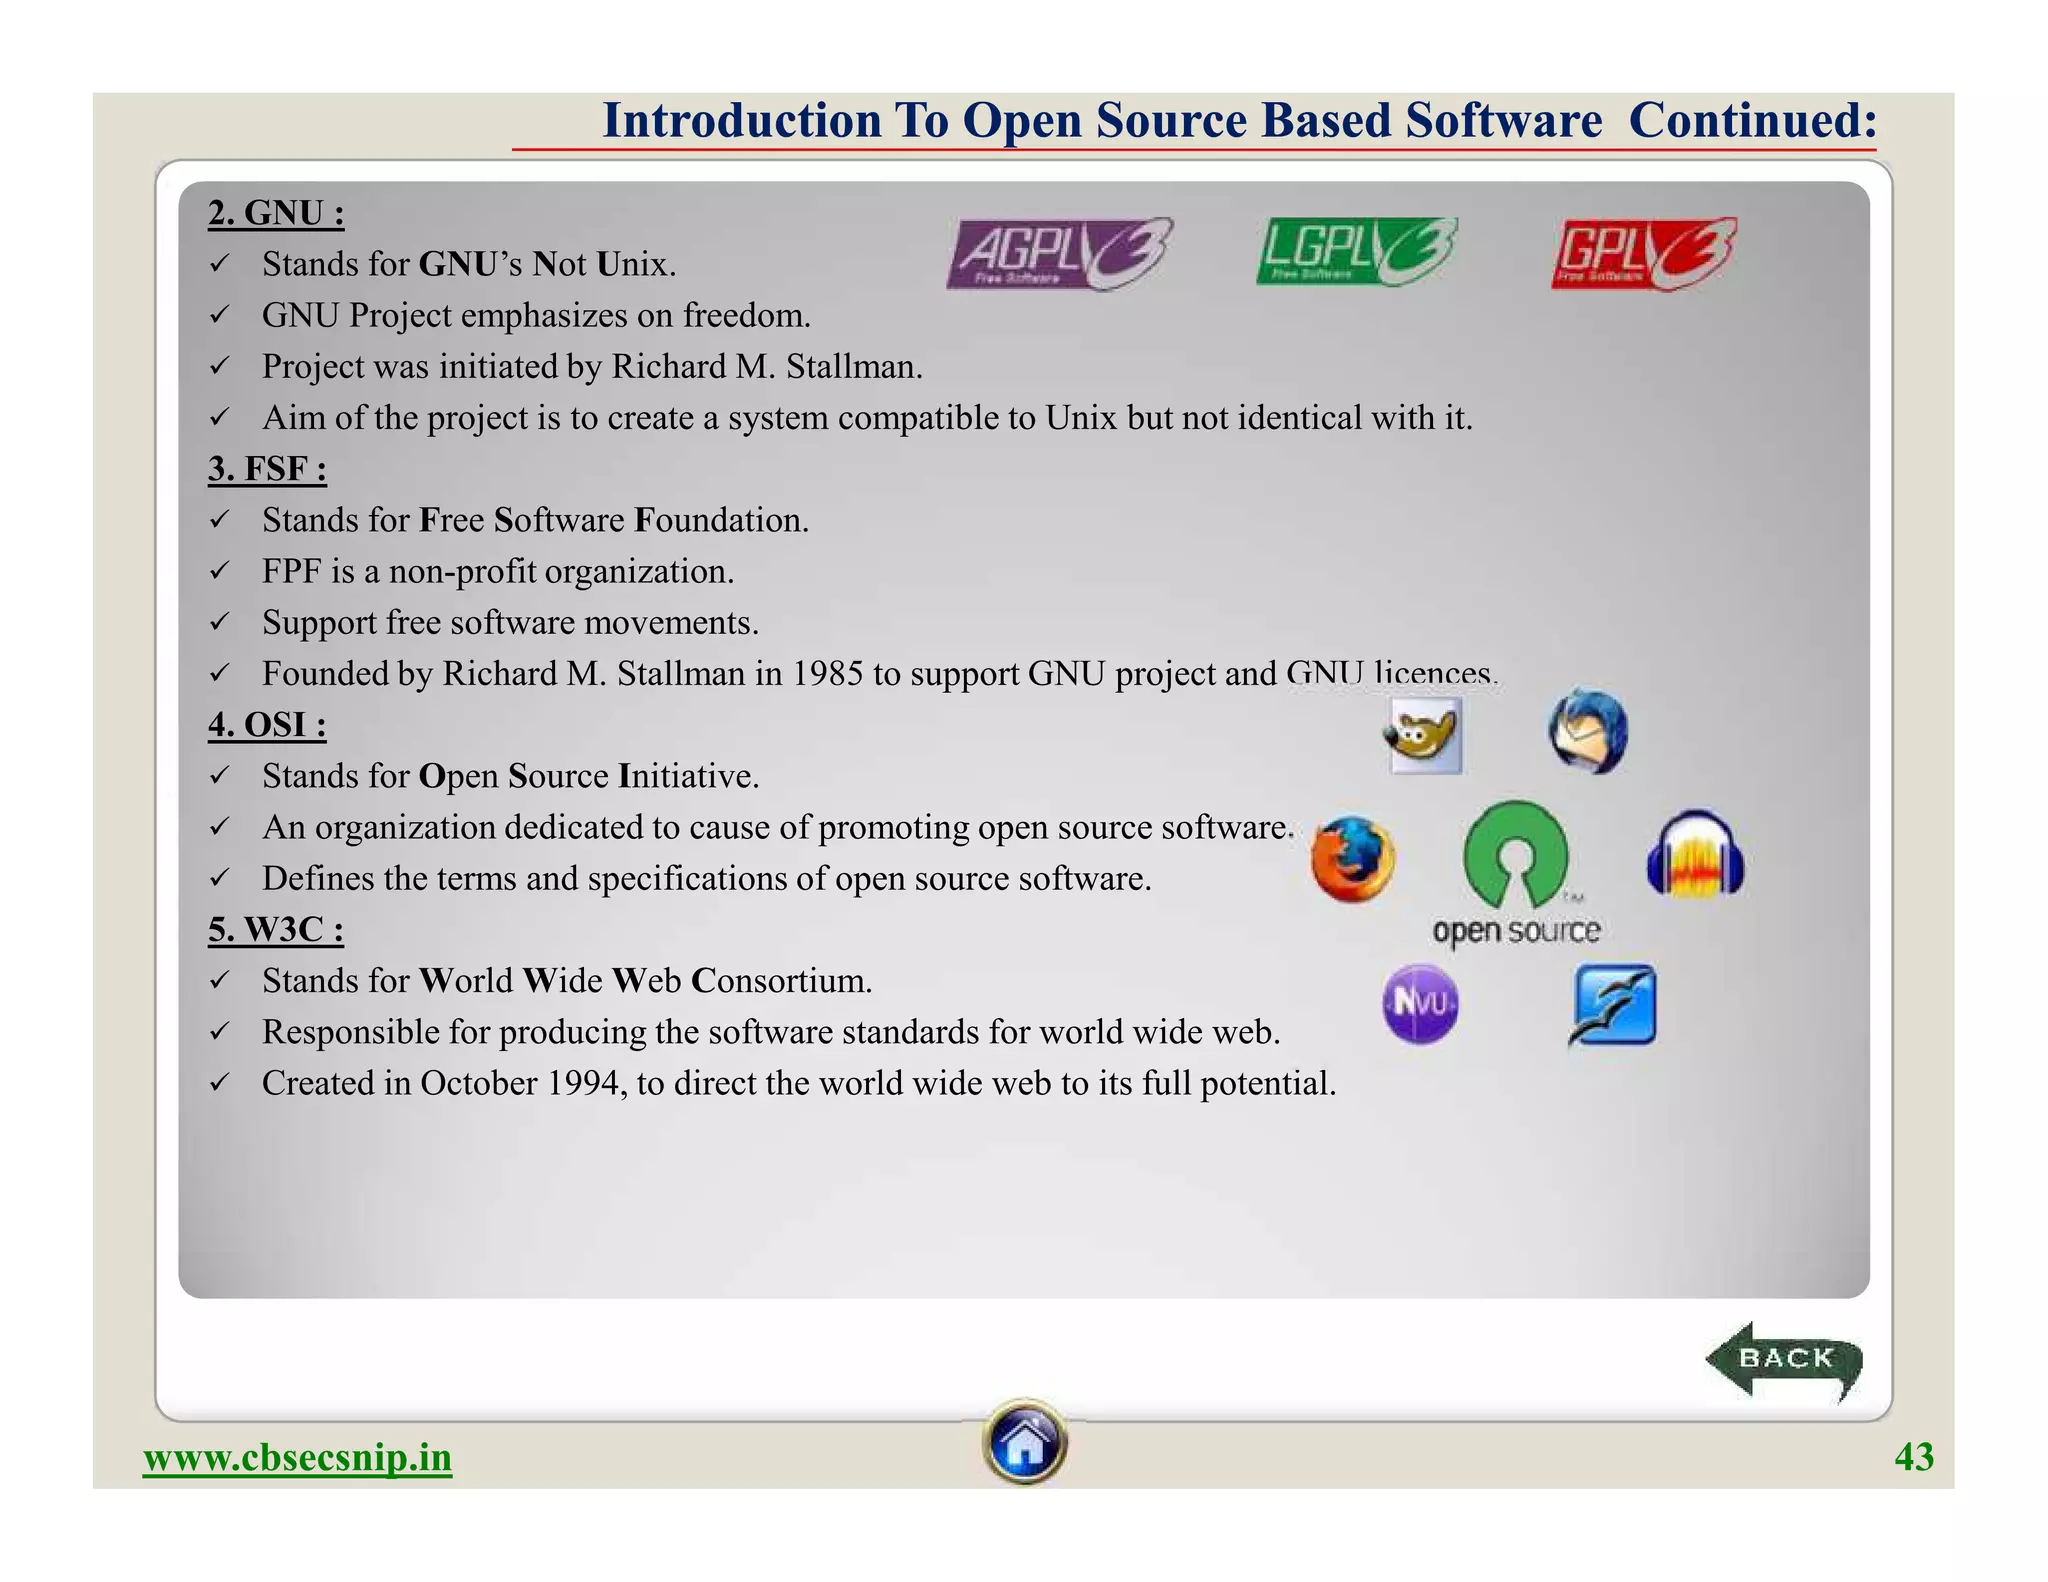Click the line starting 'Aim of the project'
Screen dimensions: 2048x1582
pyautogui.click(x=867, y=418)
